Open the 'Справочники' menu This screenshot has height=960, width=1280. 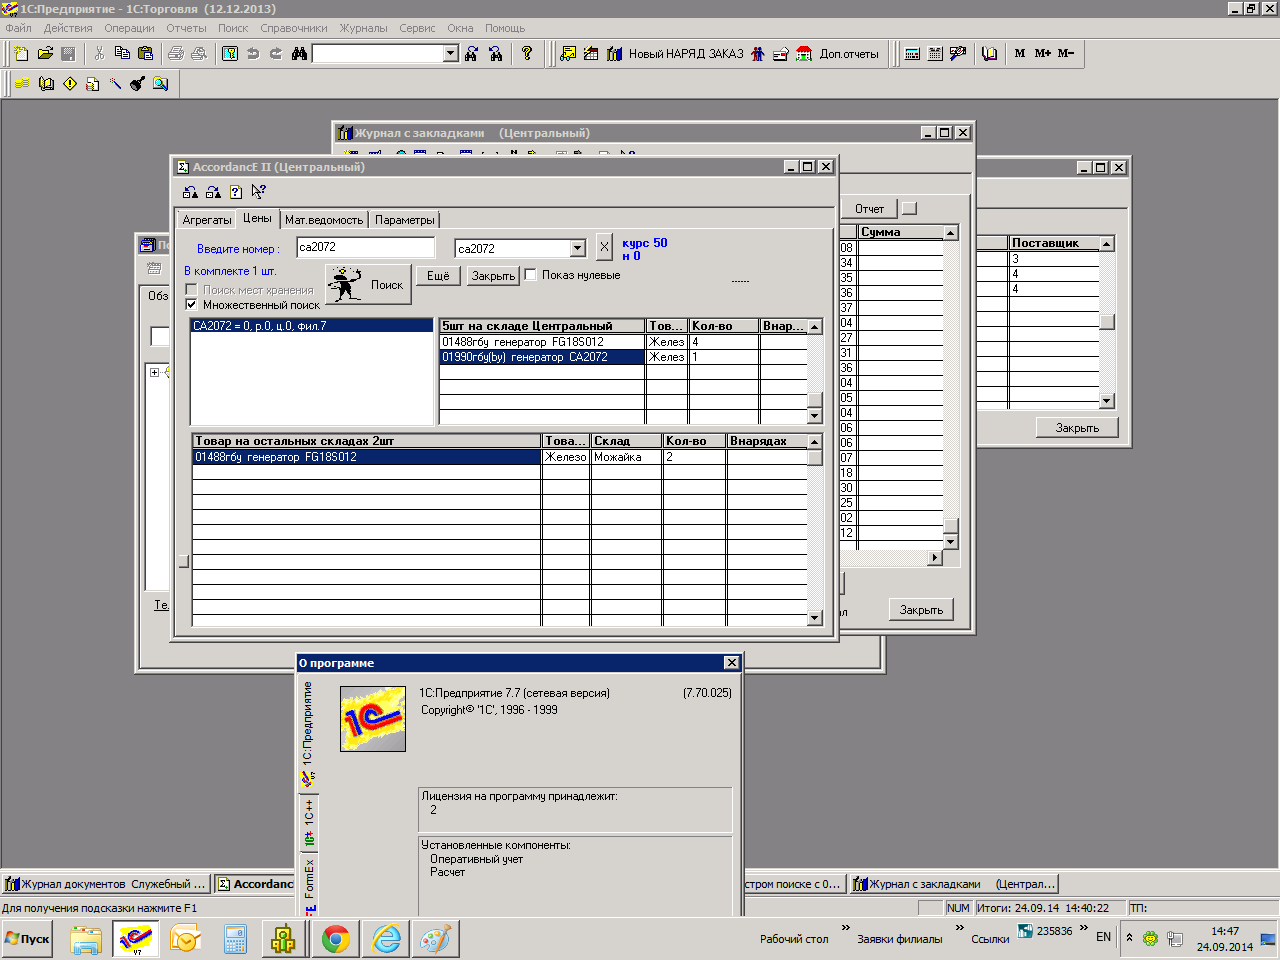pos(293,28)
